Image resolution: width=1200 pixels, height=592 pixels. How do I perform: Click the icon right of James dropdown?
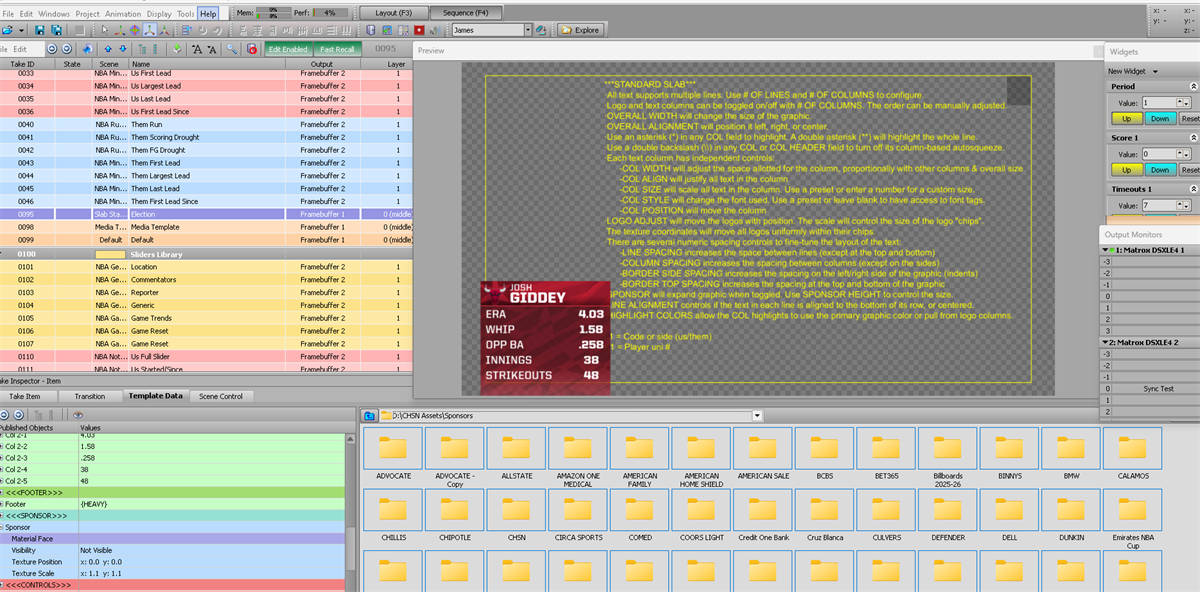tap(541, 30)
